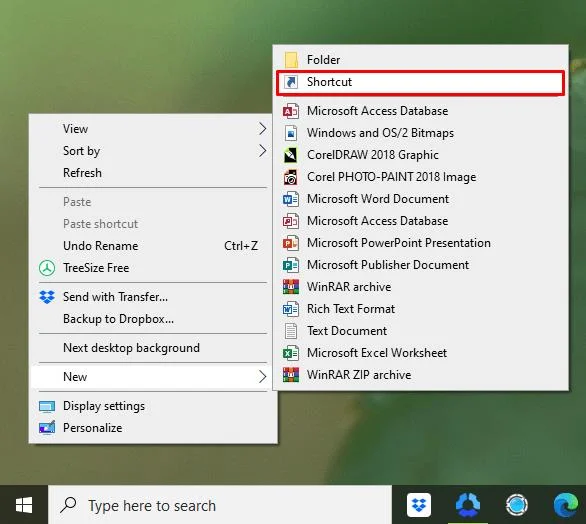
Task: Expand the Sort by submenu arrow
Action: tap(263, 151)
